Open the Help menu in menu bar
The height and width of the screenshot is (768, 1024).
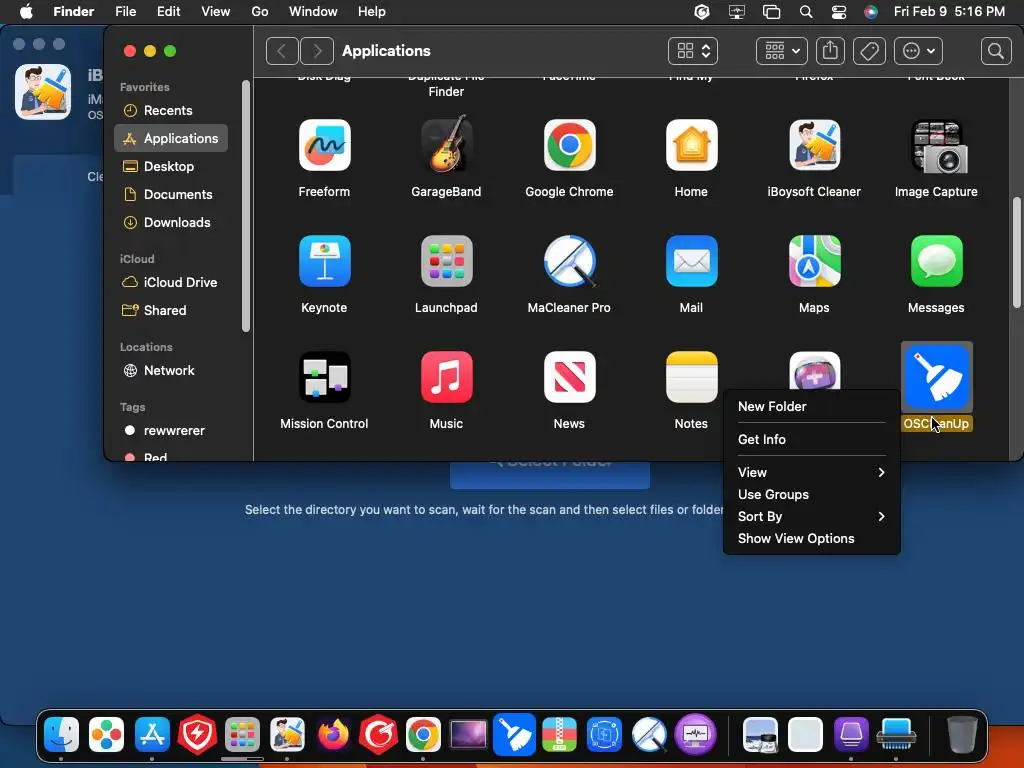click(x=372, y=12)
